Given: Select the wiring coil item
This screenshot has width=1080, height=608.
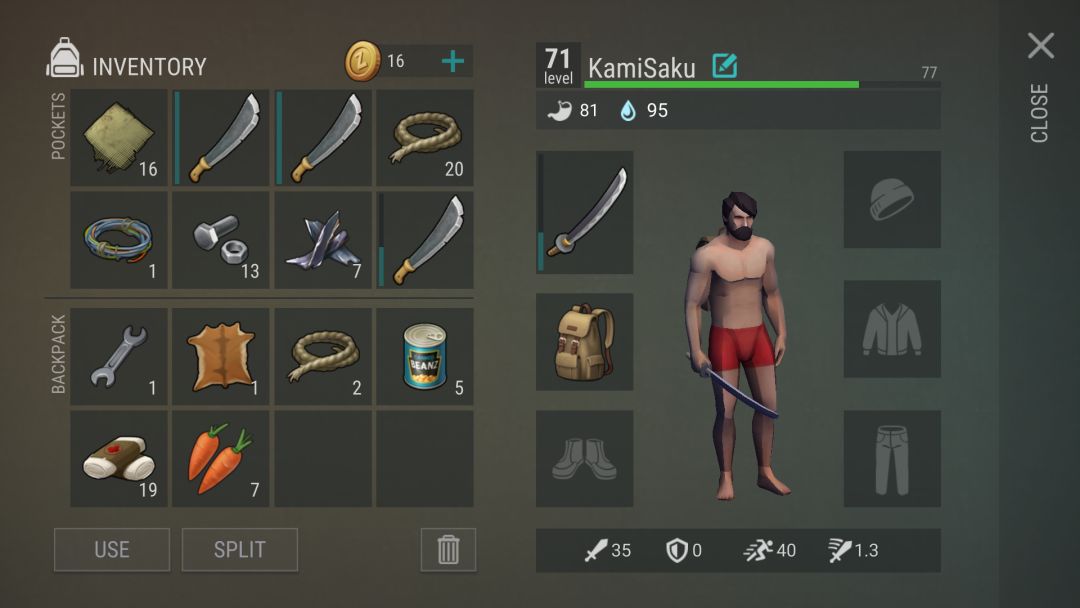Looking at the screenshot, I should pos(119,240).
